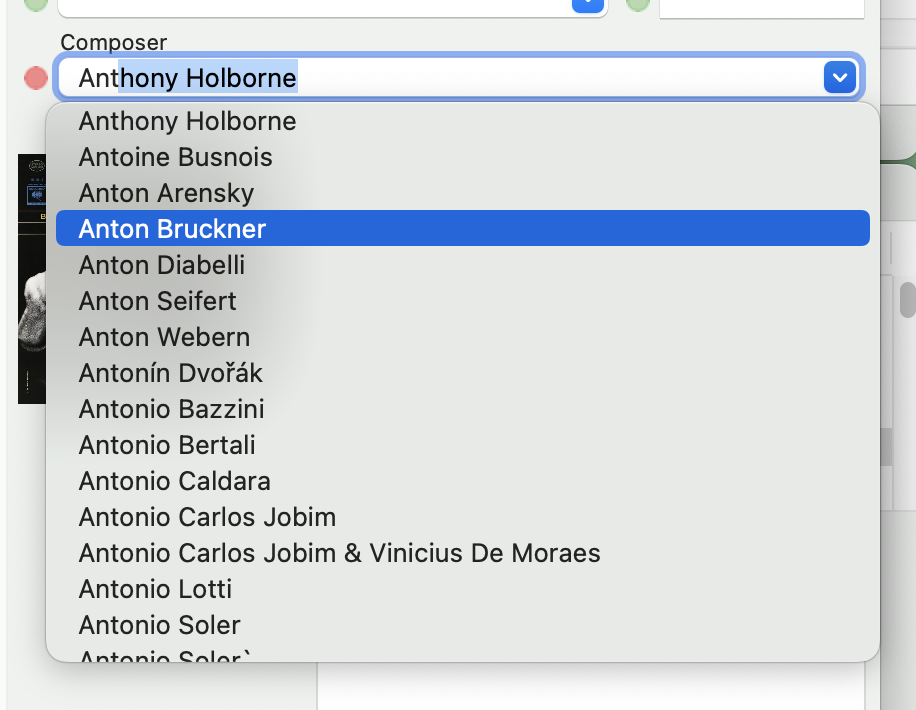Select the Antonio Carlos Jobim entry
916x710 pixels.
(207, 517)
